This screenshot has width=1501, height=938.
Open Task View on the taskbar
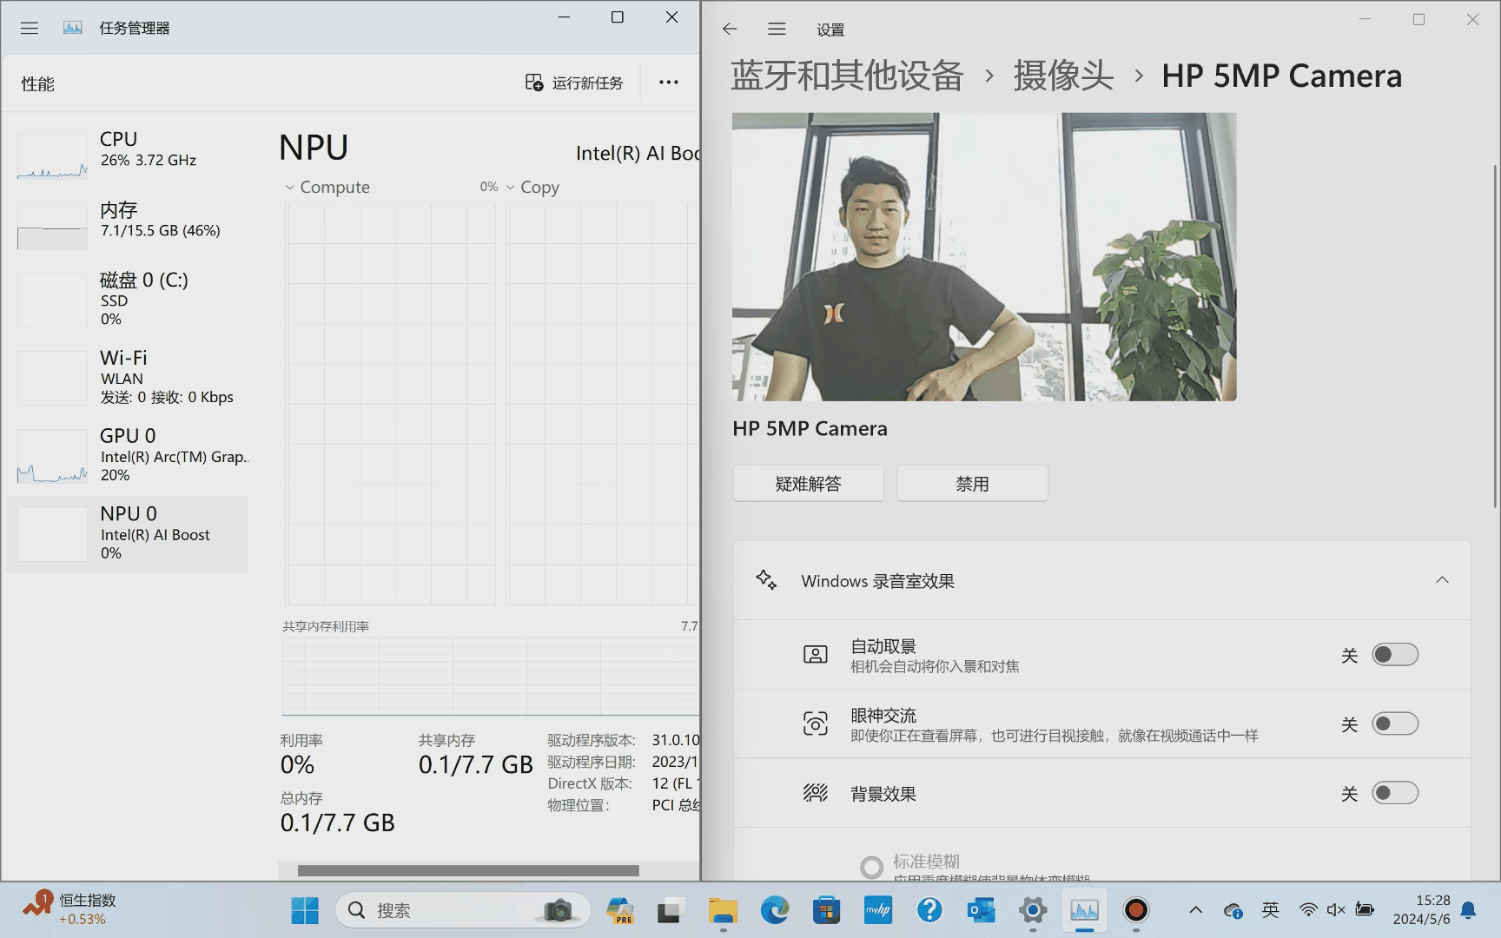coord(669,910)
